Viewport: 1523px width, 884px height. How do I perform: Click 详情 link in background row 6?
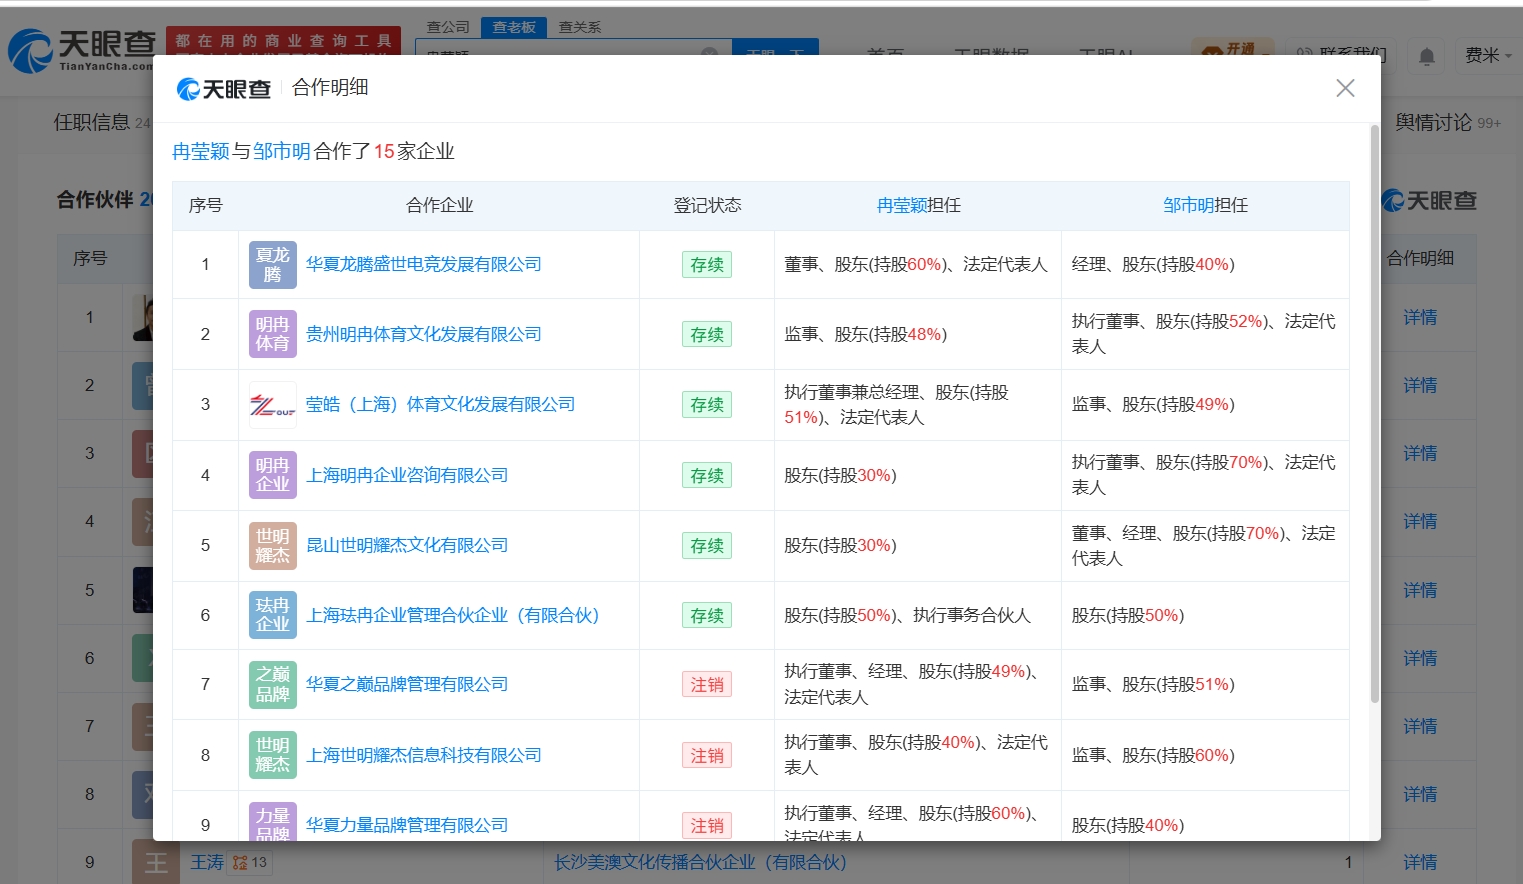[1420, 658]
